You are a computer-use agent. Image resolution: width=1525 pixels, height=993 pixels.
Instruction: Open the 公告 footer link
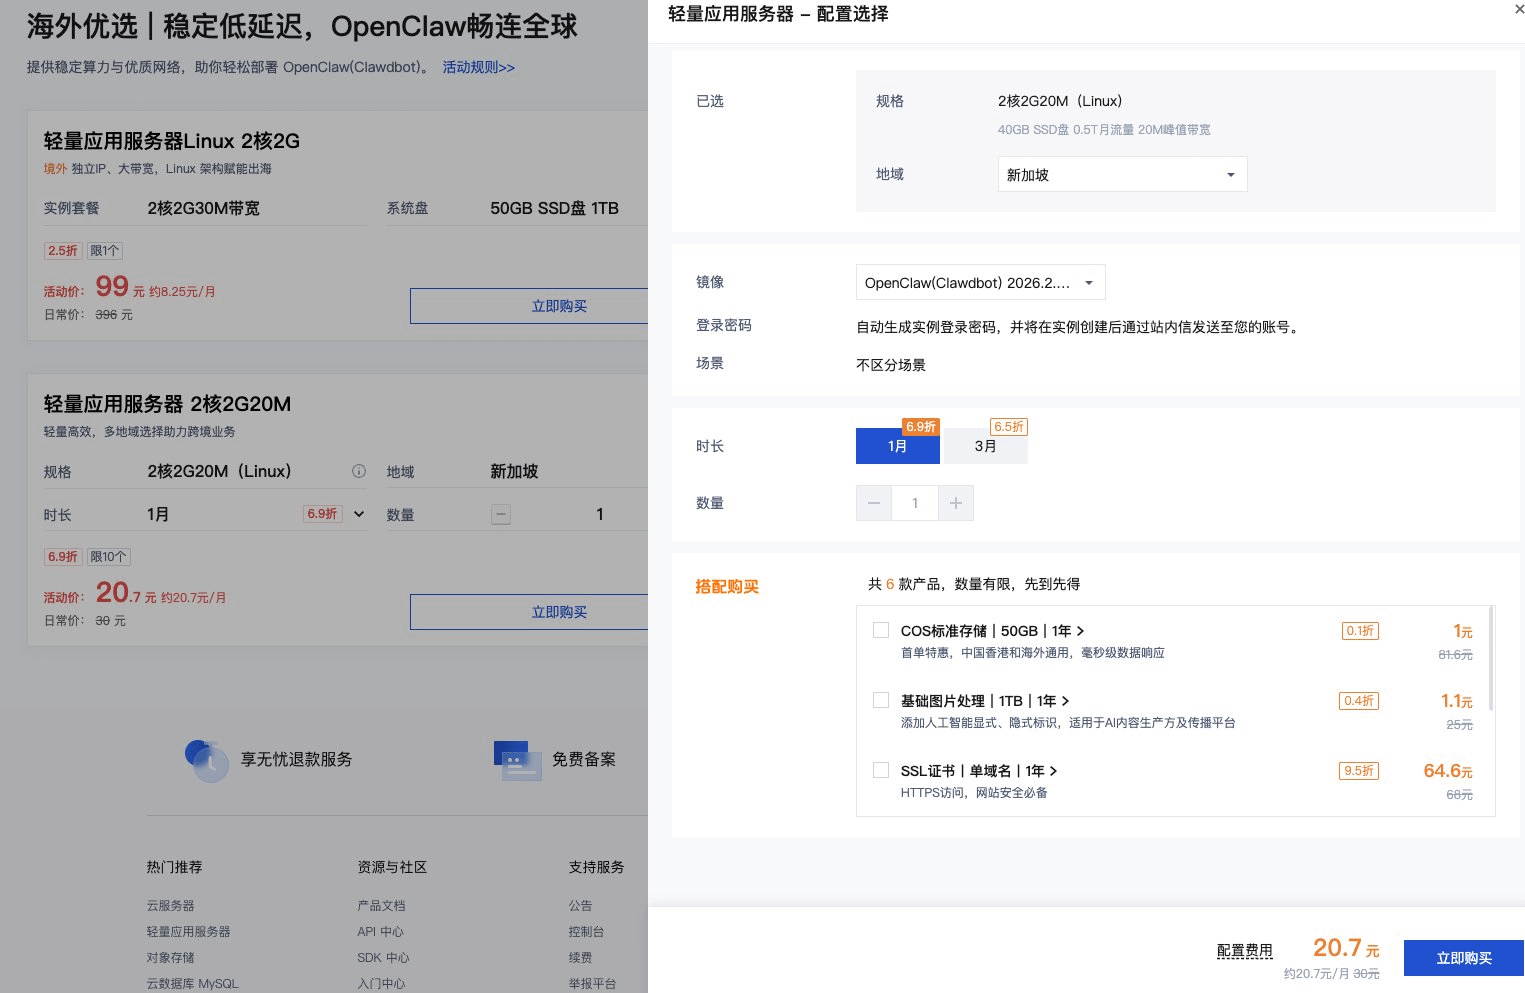pyautogui.click(x=581, y=905)
